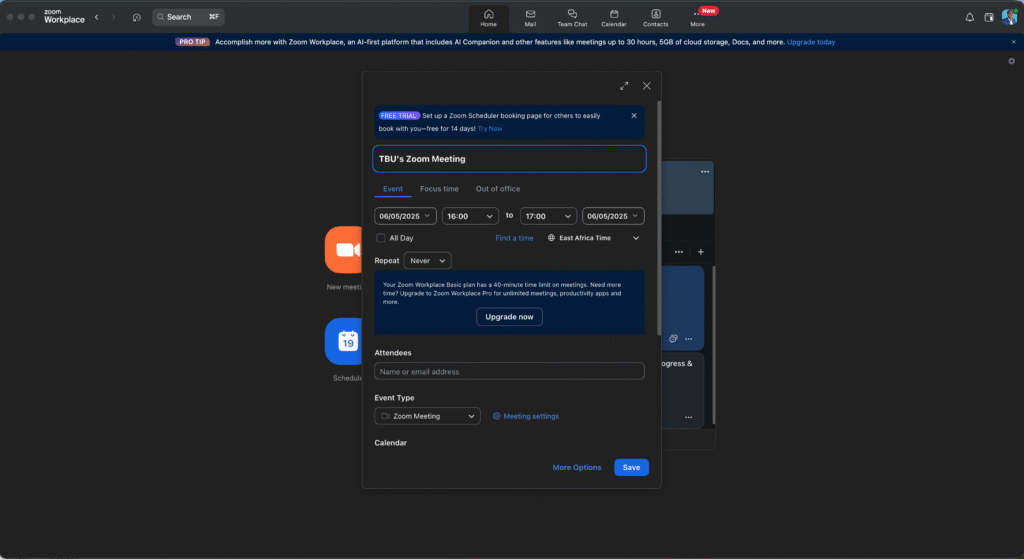Open the More menu with New badge
The height and width of the screenshot is (559, 1024).
click(697, 18)
